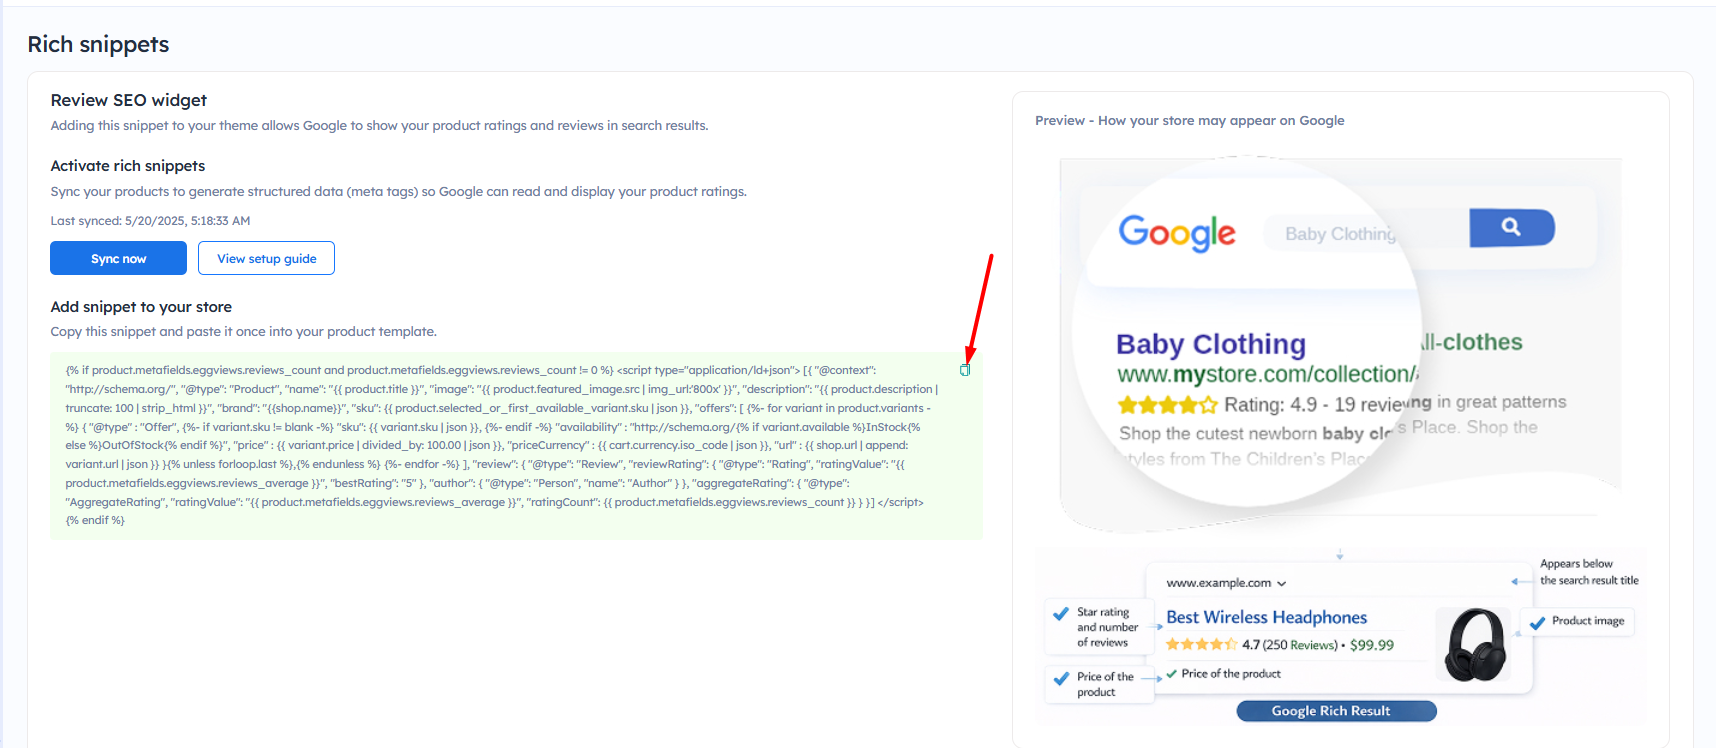Copy the rich snippet code using copy icon
The image size is (1716, 748).
[x=965, y=370]
